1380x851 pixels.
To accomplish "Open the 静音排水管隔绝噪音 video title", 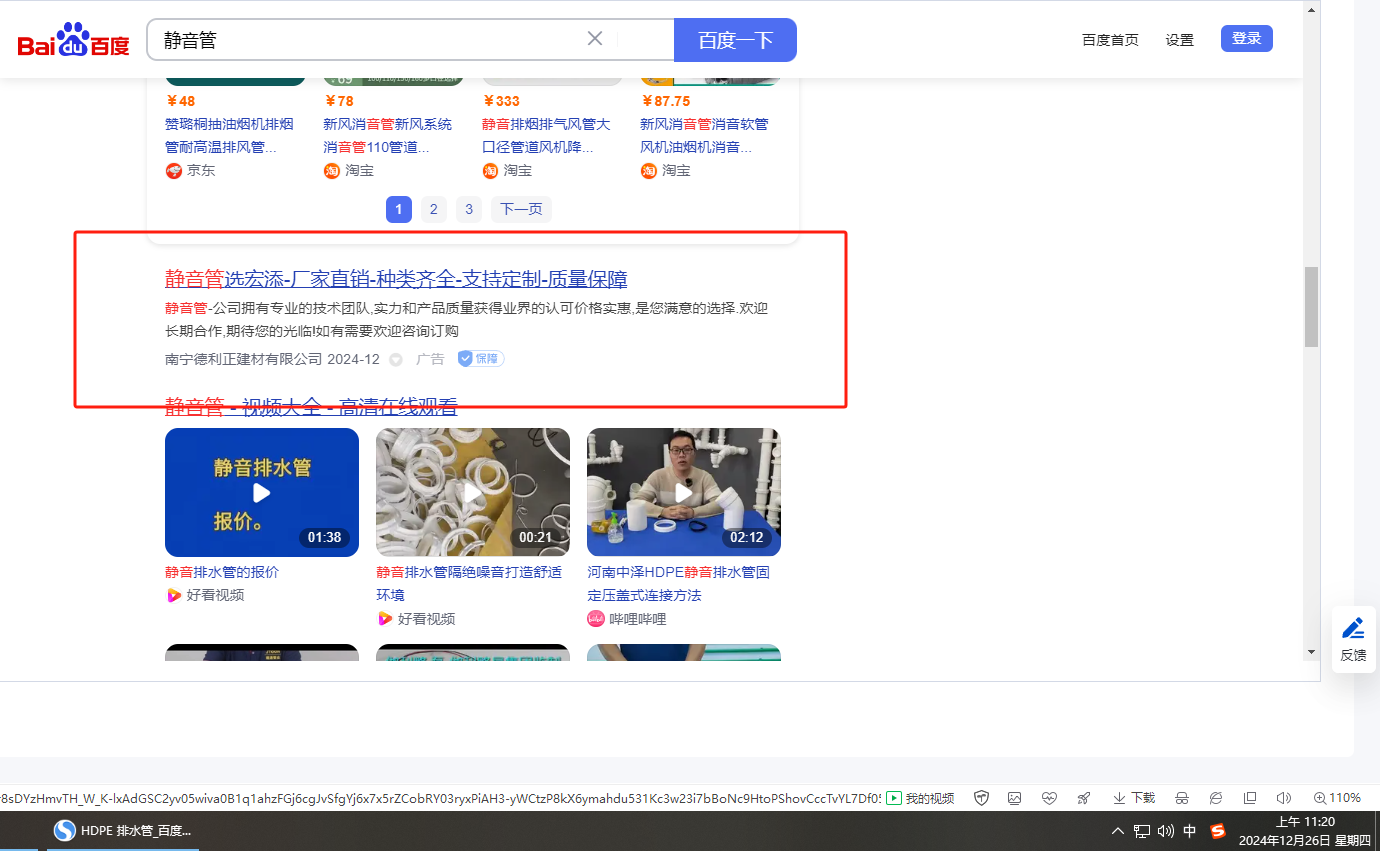I will (469, 584).
